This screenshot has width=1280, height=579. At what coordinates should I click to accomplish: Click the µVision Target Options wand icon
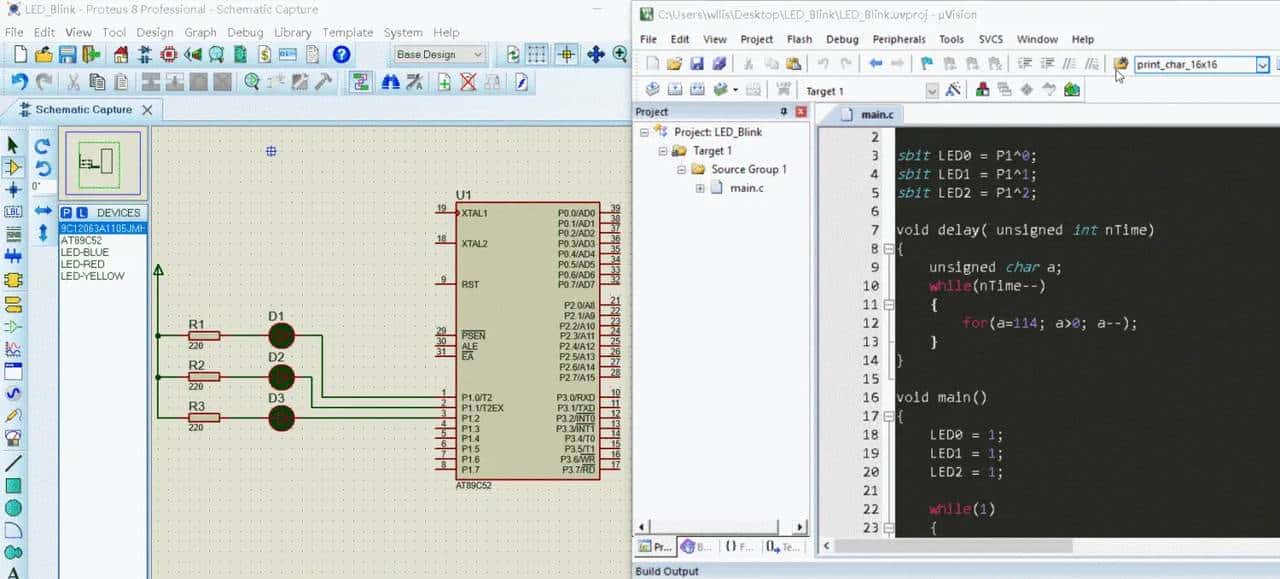coord(953,90)
